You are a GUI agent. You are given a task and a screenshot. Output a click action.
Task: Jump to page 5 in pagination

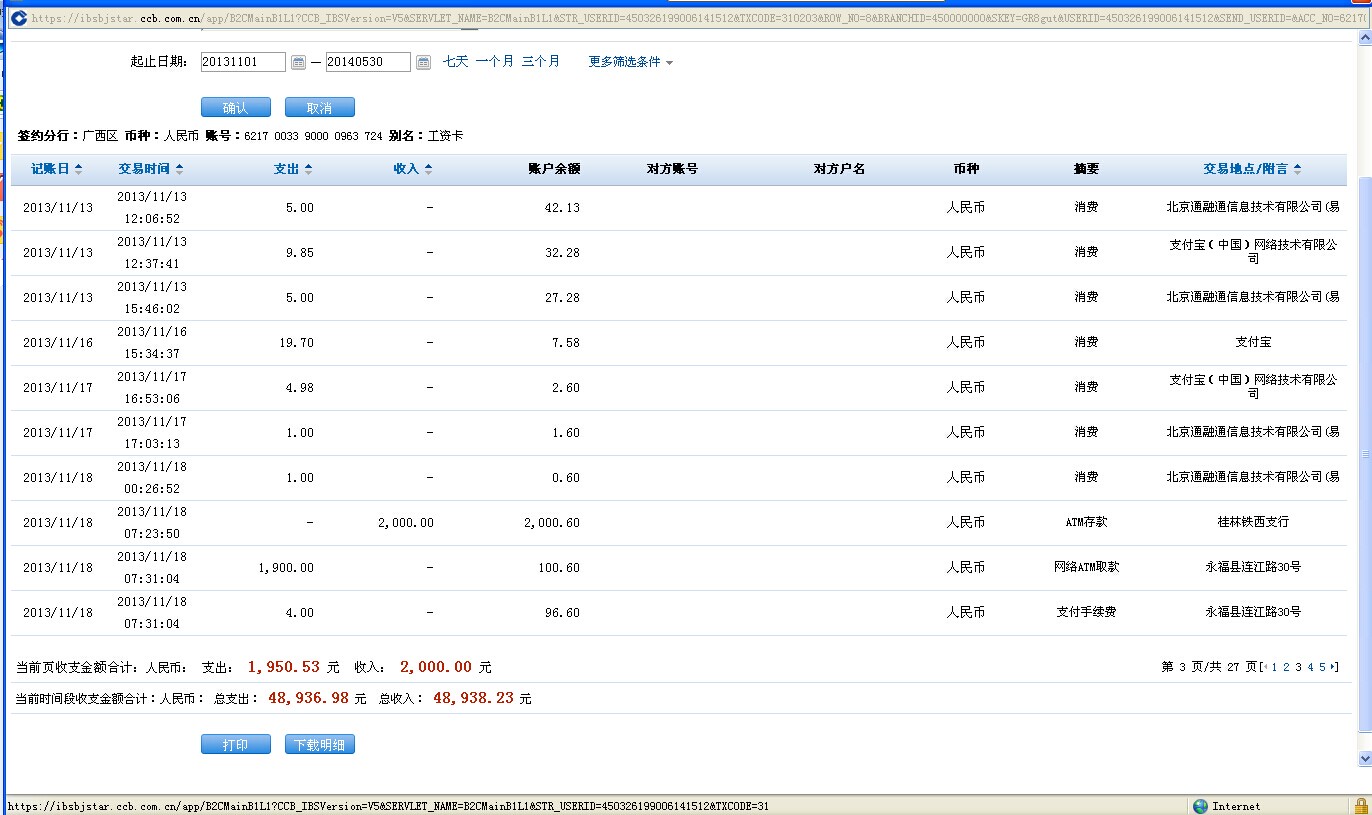(x=1322, y=667)
